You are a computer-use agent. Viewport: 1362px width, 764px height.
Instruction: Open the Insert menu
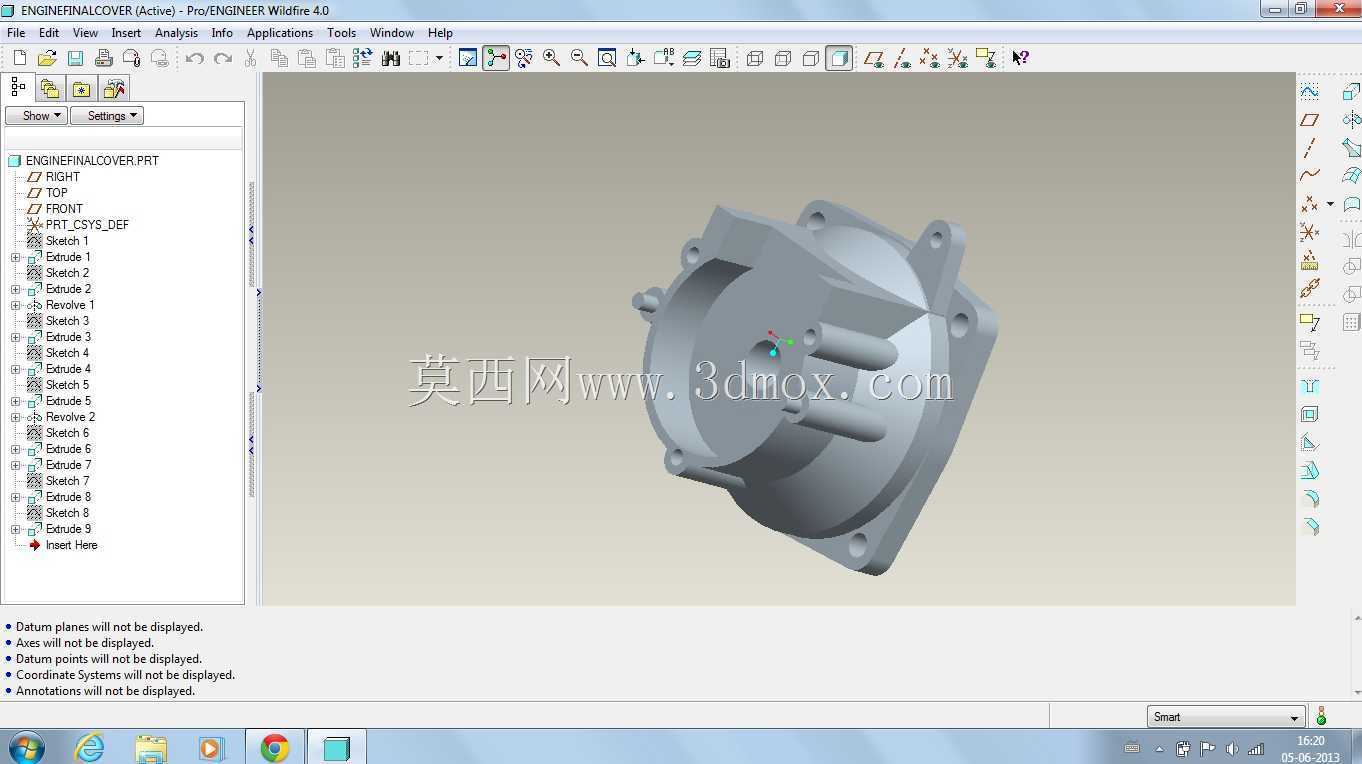[x=126, y=33]
